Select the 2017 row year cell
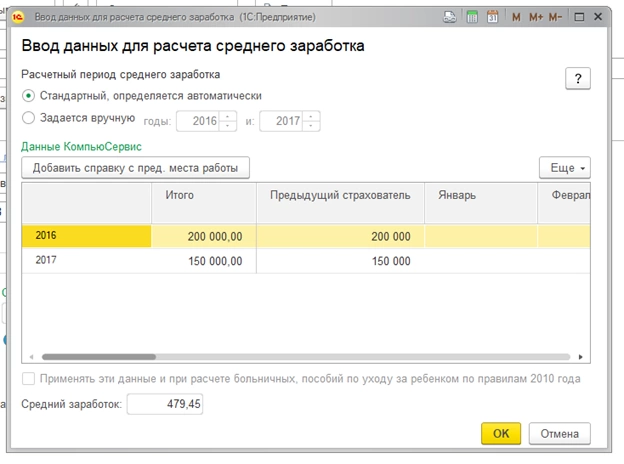The width and height of the screenshot is (624, 464). click(86, 261)
